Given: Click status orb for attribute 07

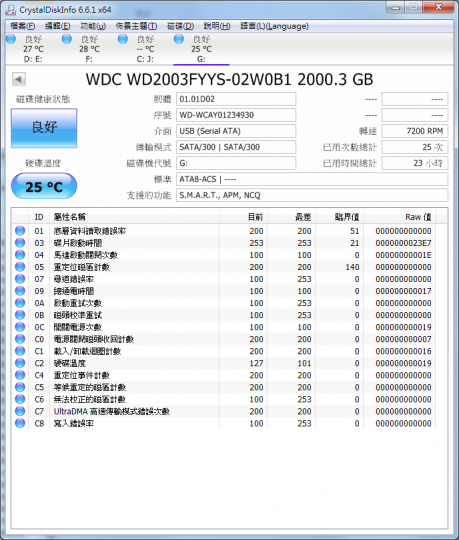Looking at the screenshot, I should click(x=20, y=279).
